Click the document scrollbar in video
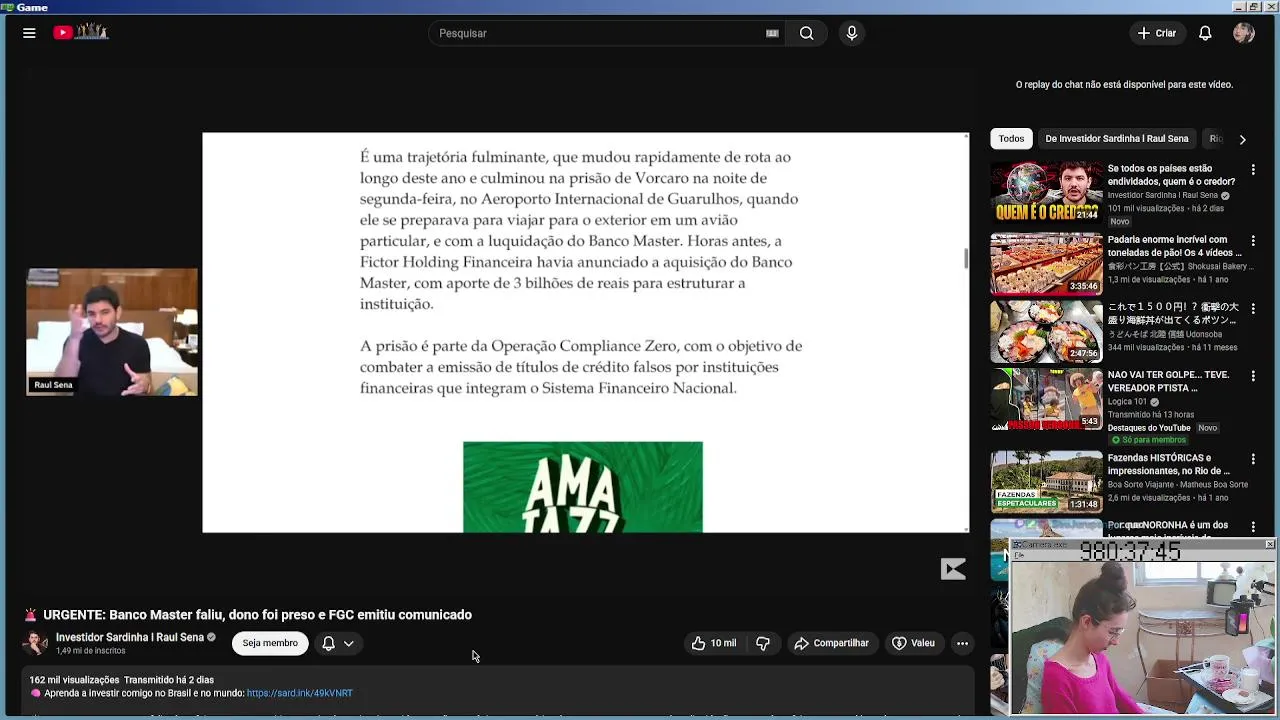The width and height of the screenshot is (1280, 720). (966, 258)
